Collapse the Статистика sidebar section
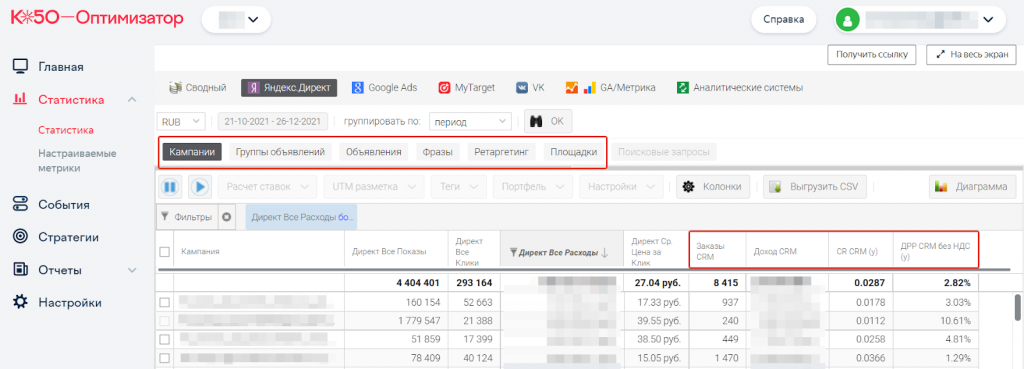Viewport: 1024px width, 369px height. click(132, 99)
